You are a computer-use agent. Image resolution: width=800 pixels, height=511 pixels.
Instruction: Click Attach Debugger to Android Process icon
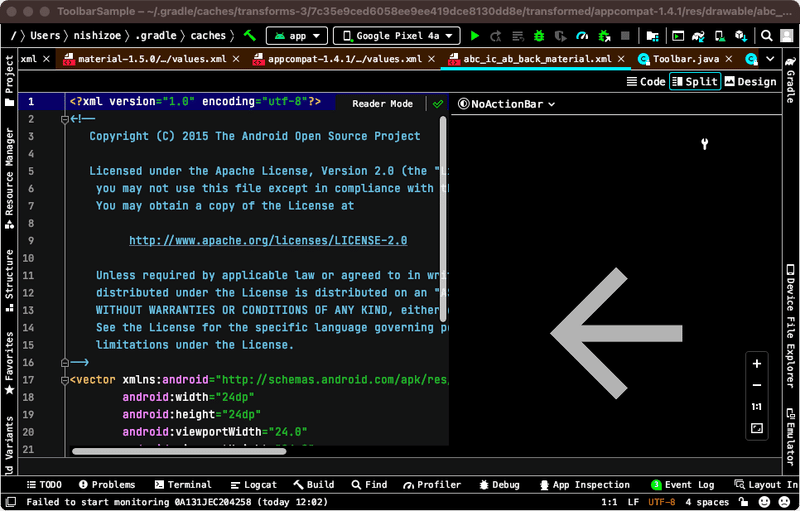(604, 36)
